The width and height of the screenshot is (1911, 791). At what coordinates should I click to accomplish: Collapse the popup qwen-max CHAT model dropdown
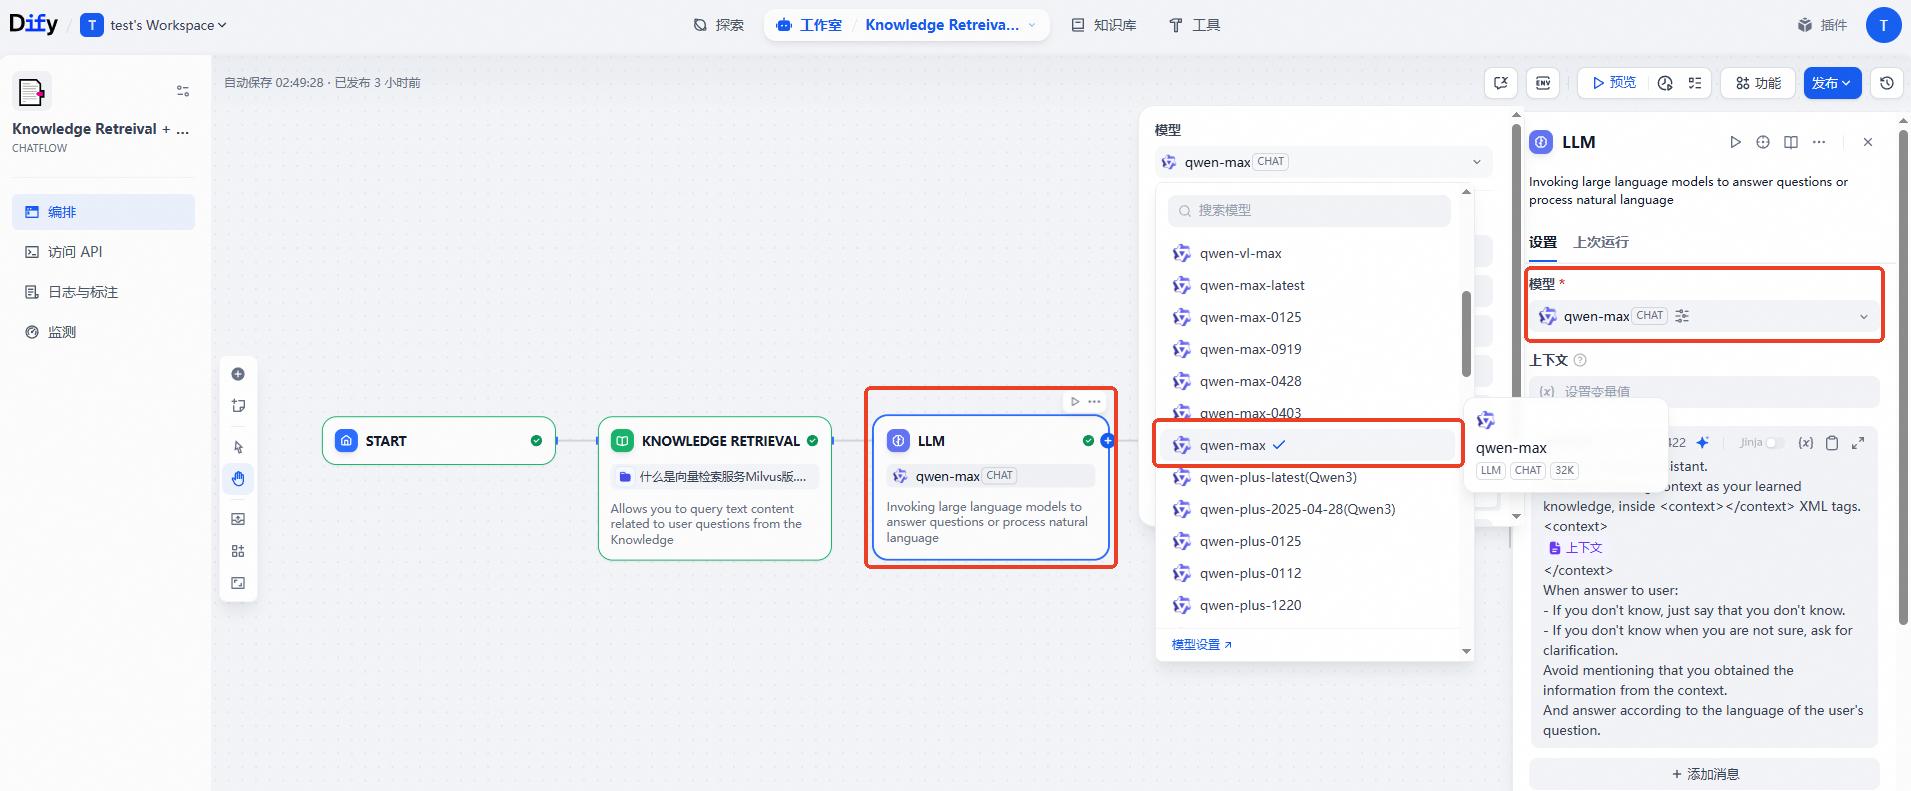tap(1323, 162)
